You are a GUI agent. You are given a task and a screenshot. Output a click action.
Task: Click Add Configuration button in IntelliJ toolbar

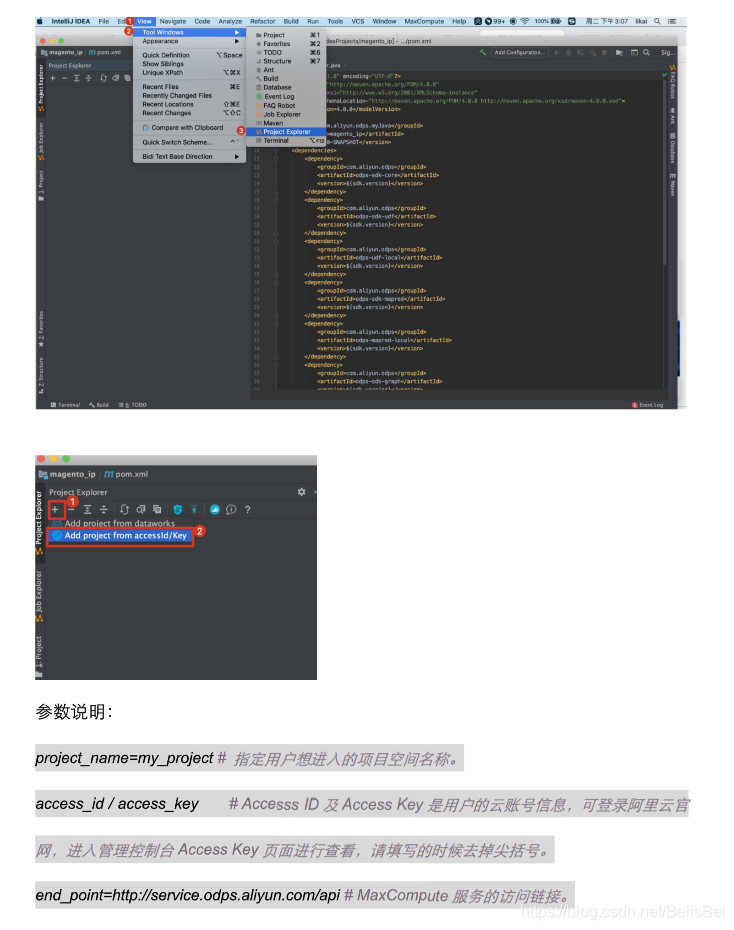(519, 52)
